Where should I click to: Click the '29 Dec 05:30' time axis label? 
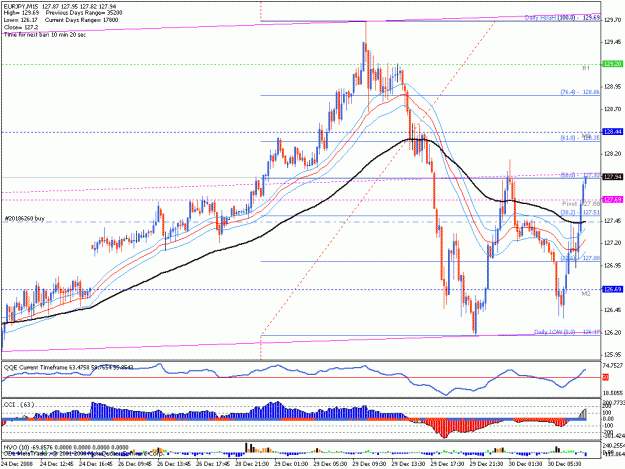tap(330, 464)
